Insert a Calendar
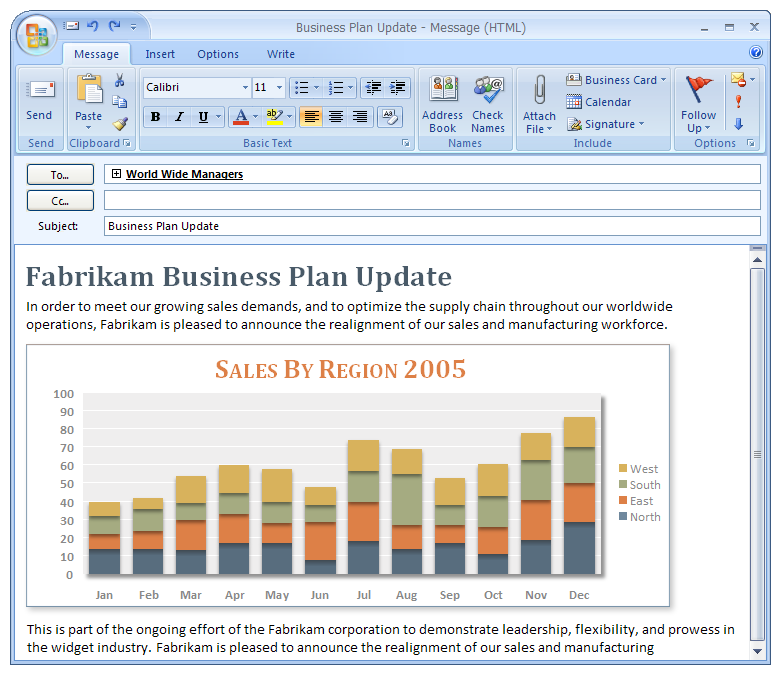Screen dimensions: 781x675 pos(599,102)
